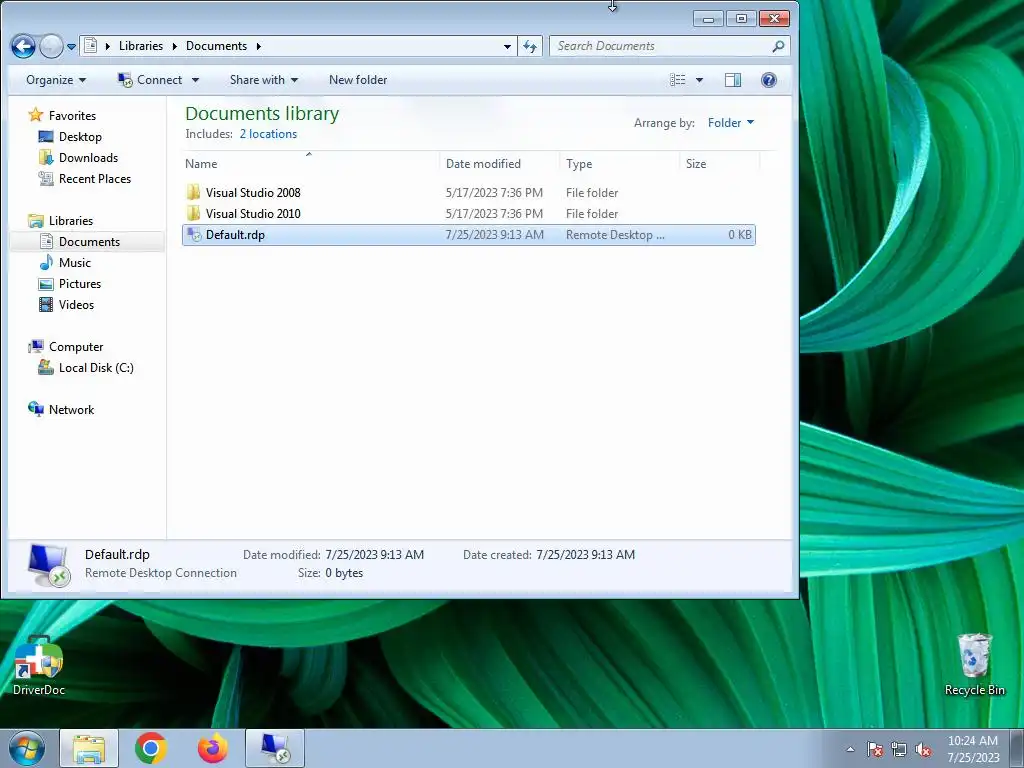The height and width of the screenshot is (768, 1024).
Task: Launch Firefox from the taskbar
Action: coord(213,748)
